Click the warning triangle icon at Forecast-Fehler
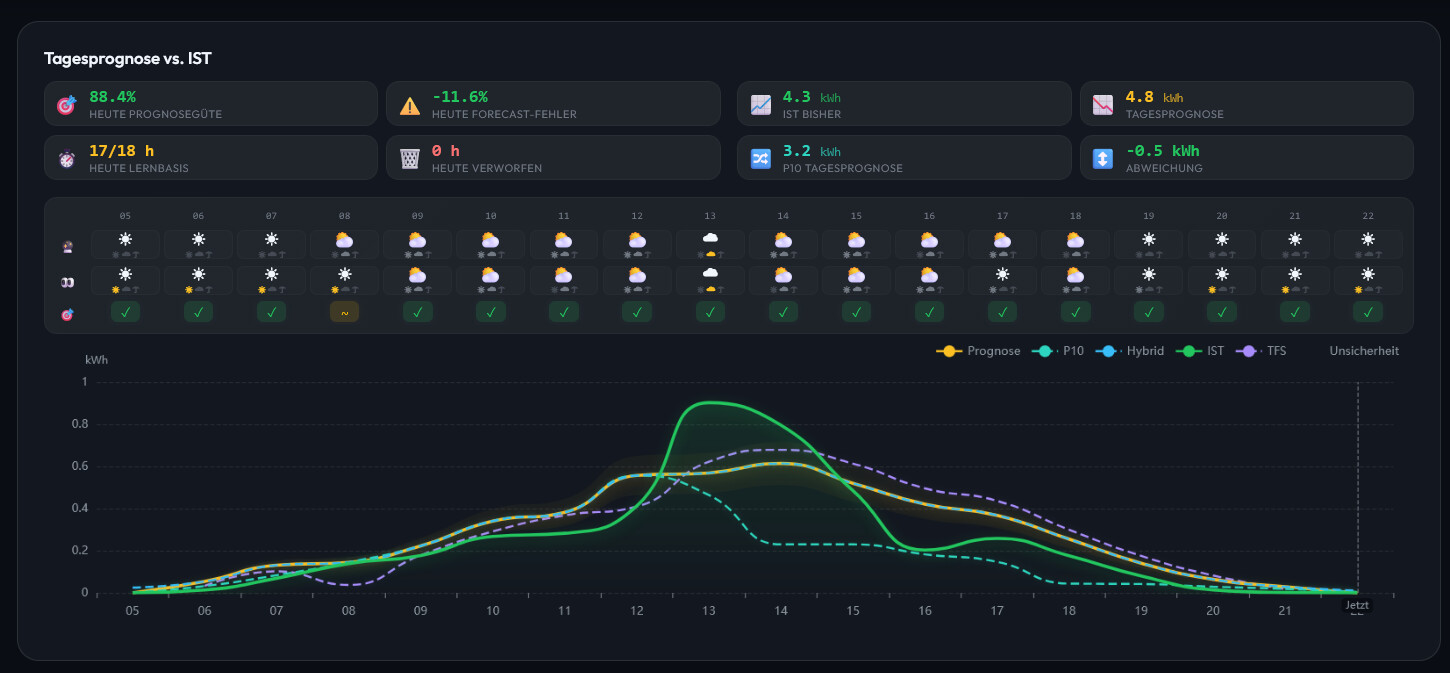Viewport: 1450px width, 673px height. click(410, 105)
